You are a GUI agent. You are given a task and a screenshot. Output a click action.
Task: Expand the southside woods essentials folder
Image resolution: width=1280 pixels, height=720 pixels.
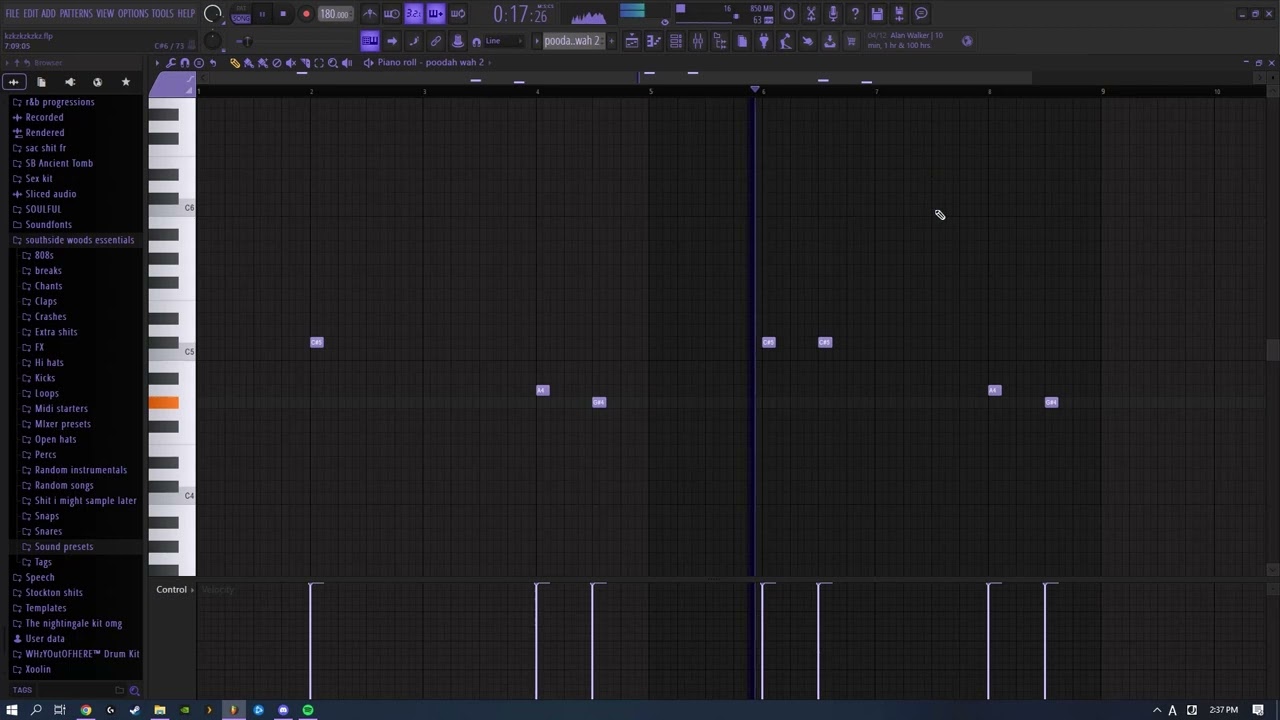pos(79,240)
